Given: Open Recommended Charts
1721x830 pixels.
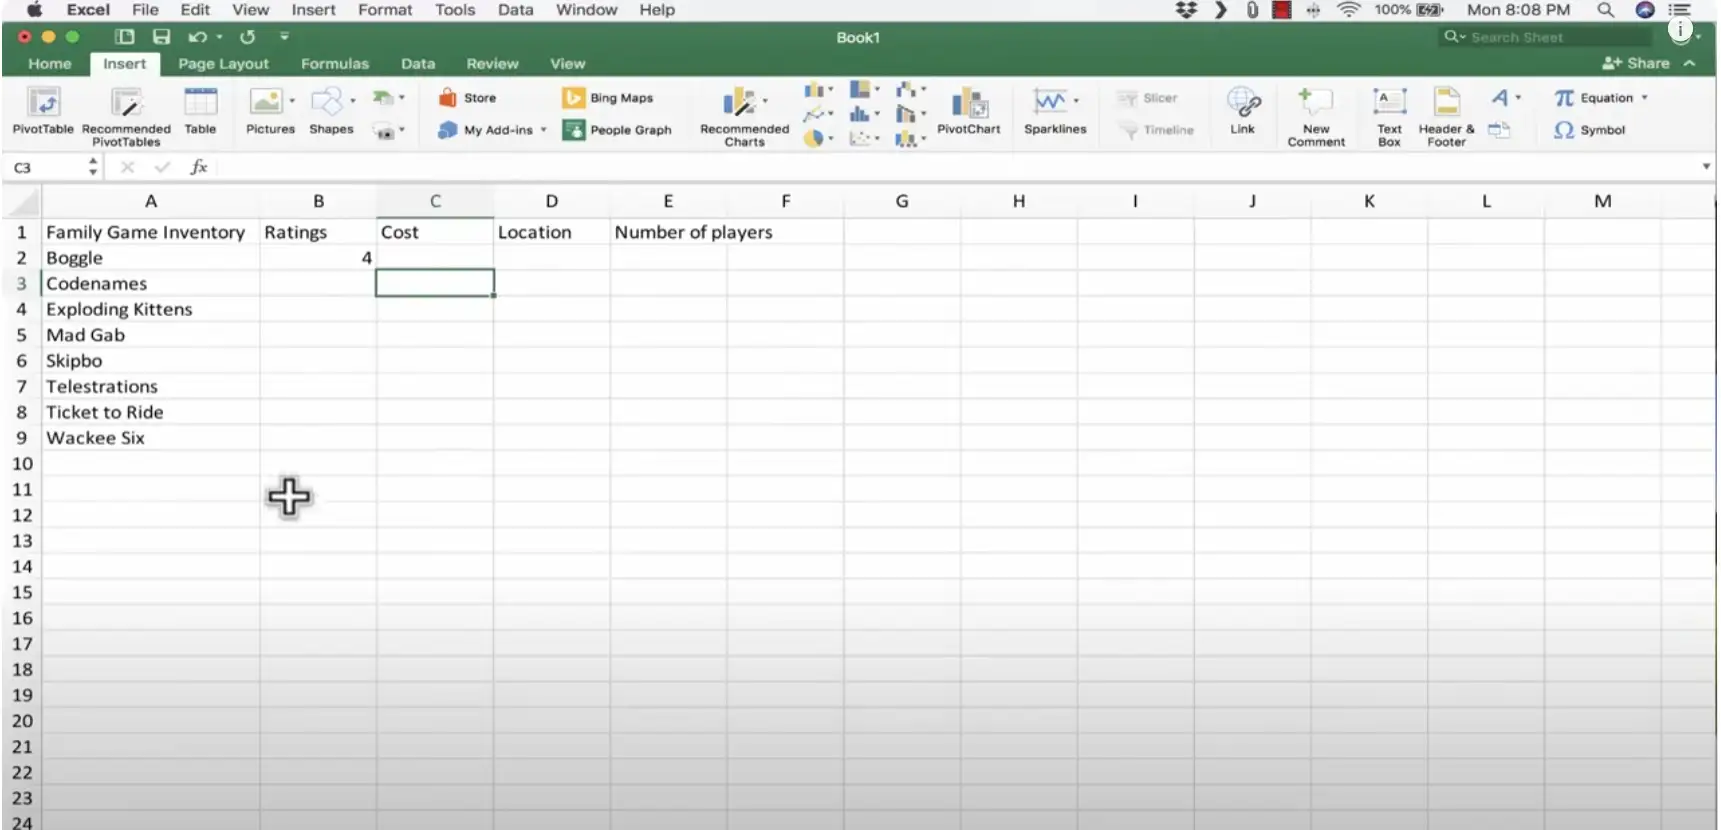Looking at the screenshot, I should coord(742,103).
